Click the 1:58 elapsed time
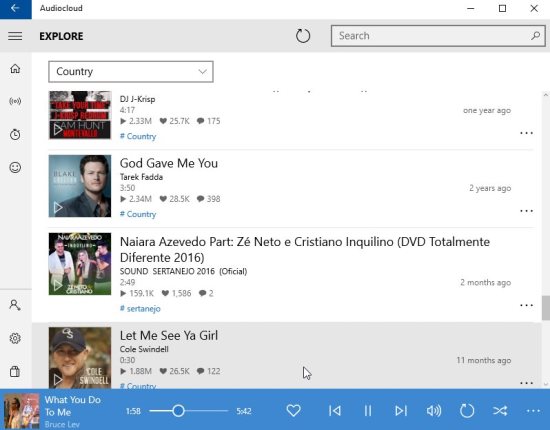The image size is (550, 430). pos(133,411)
